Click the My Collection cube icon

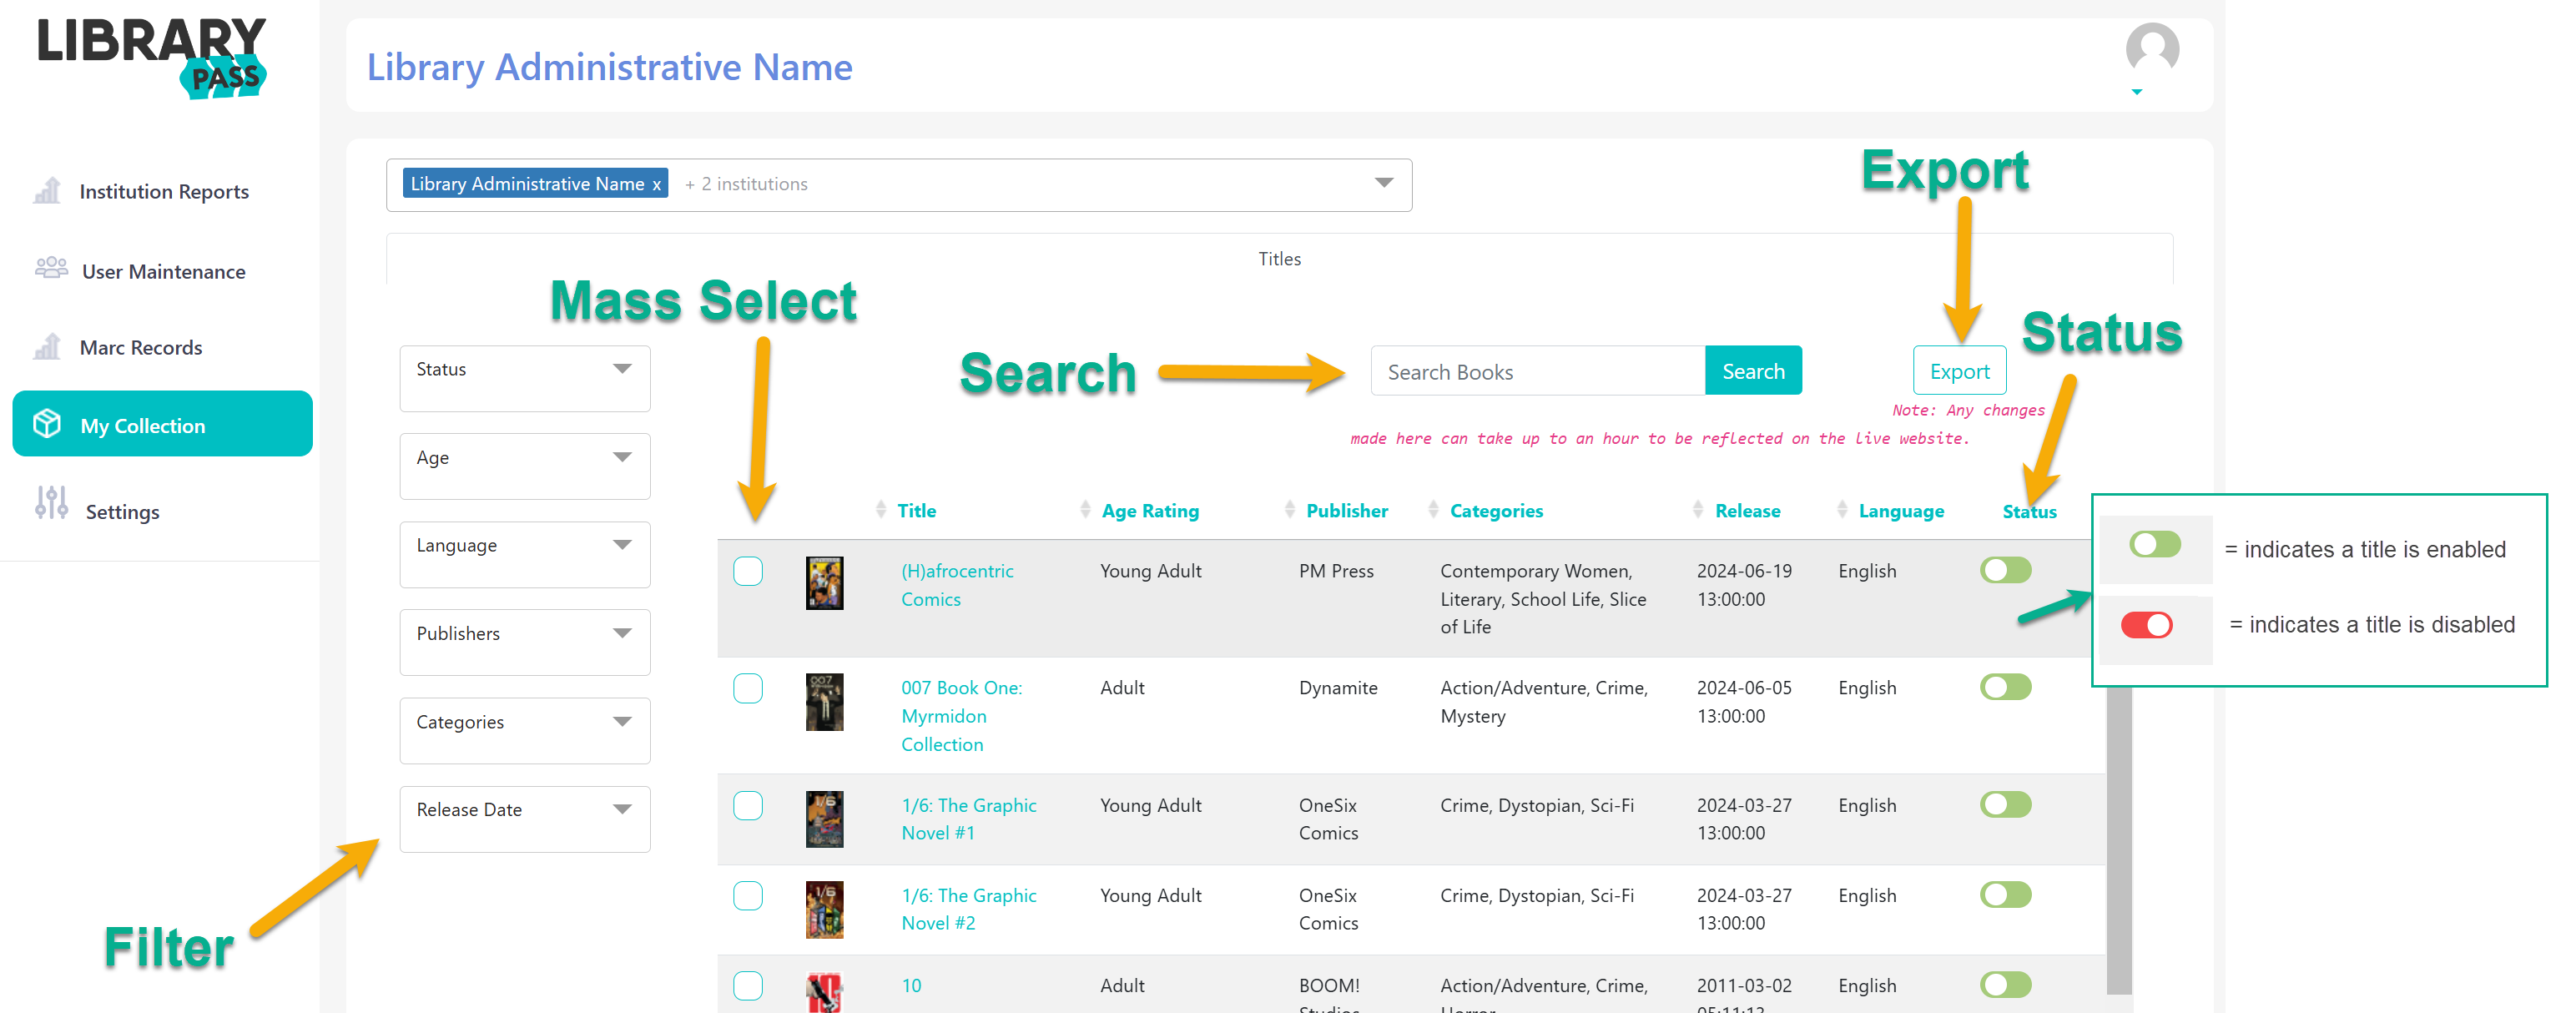[x=47, y=424]
